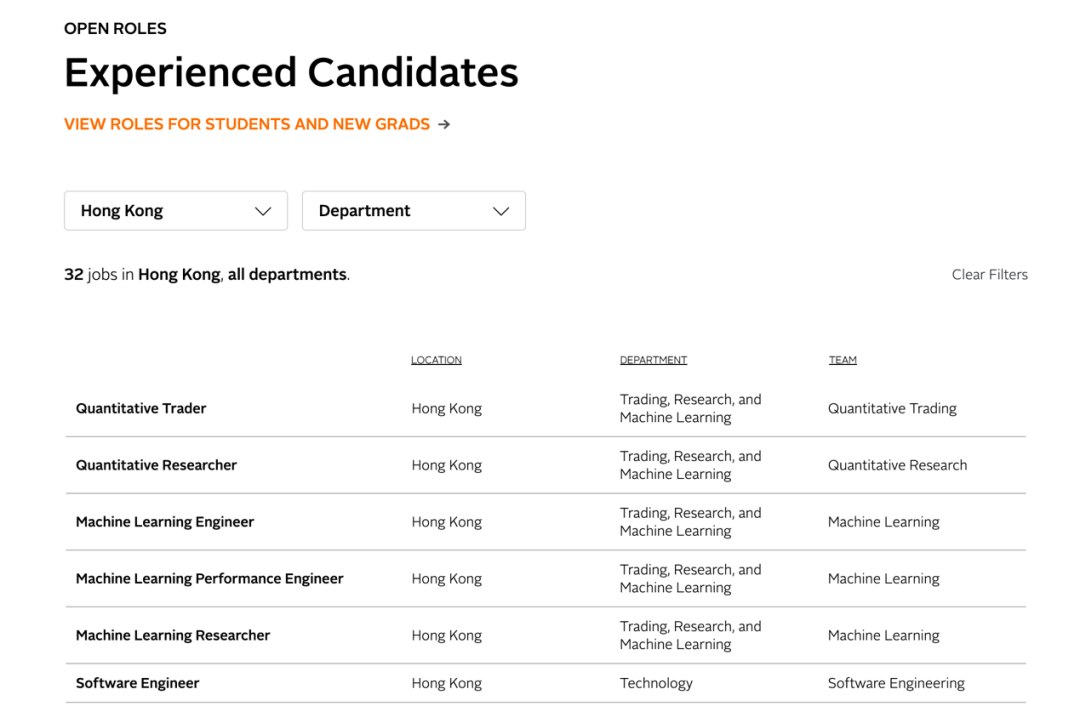This screenshot has width=1080, height=712.
Task: Sort job listings by Team column
Action: click(x=842, y=360)
